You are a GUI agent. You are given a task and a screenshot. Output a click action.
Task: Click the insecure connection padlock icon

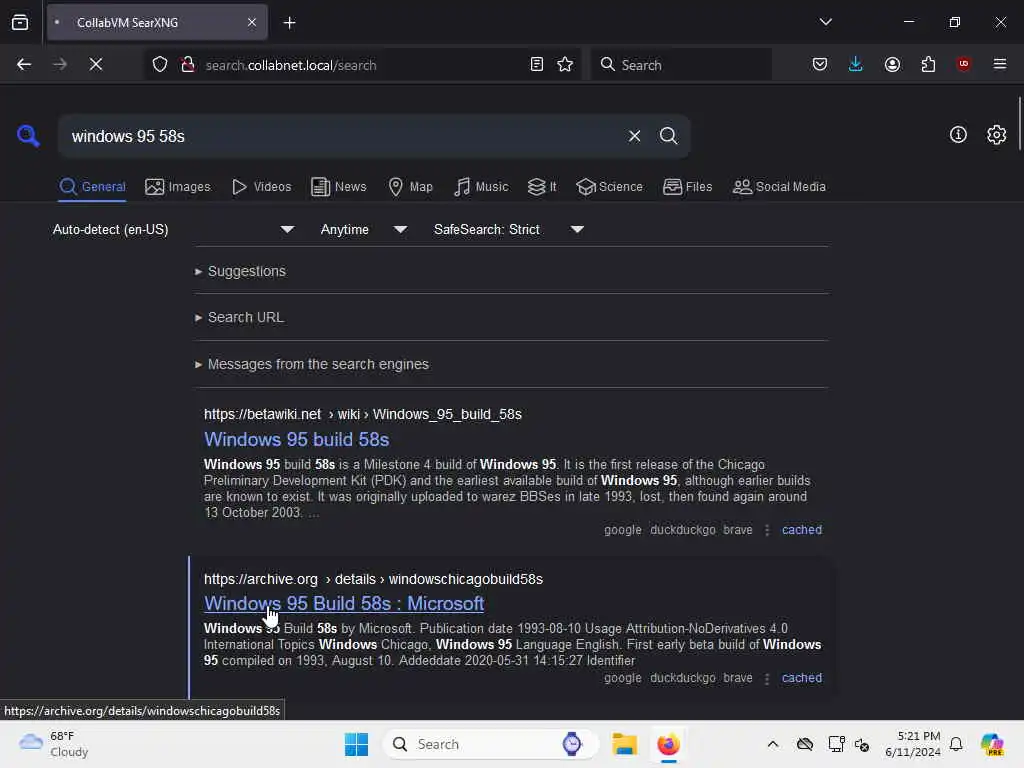click(x=187, y=64)
